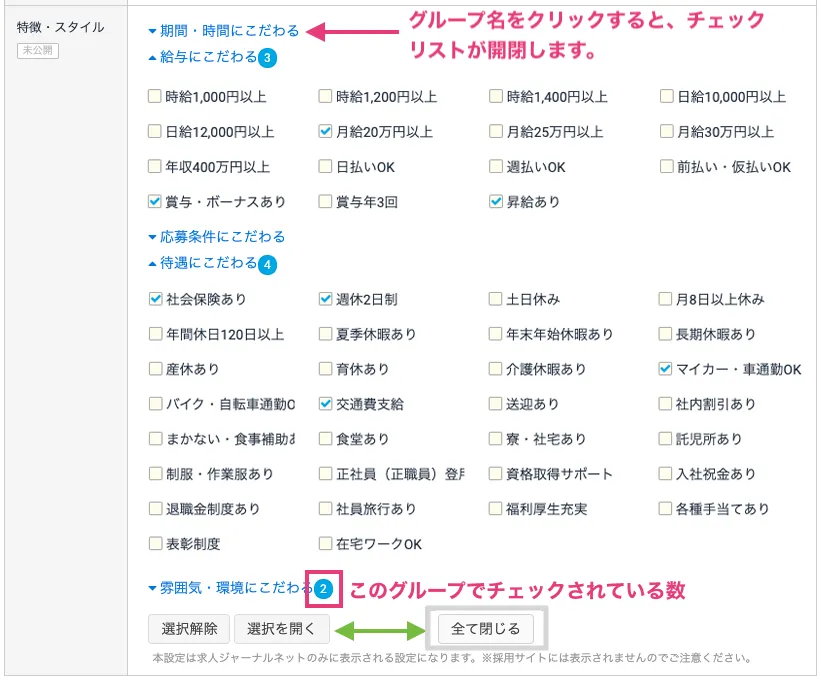Uncheck the 月給20万円以上 checkbox
Viewport: 821px width, 681px height.
[325, 132]
